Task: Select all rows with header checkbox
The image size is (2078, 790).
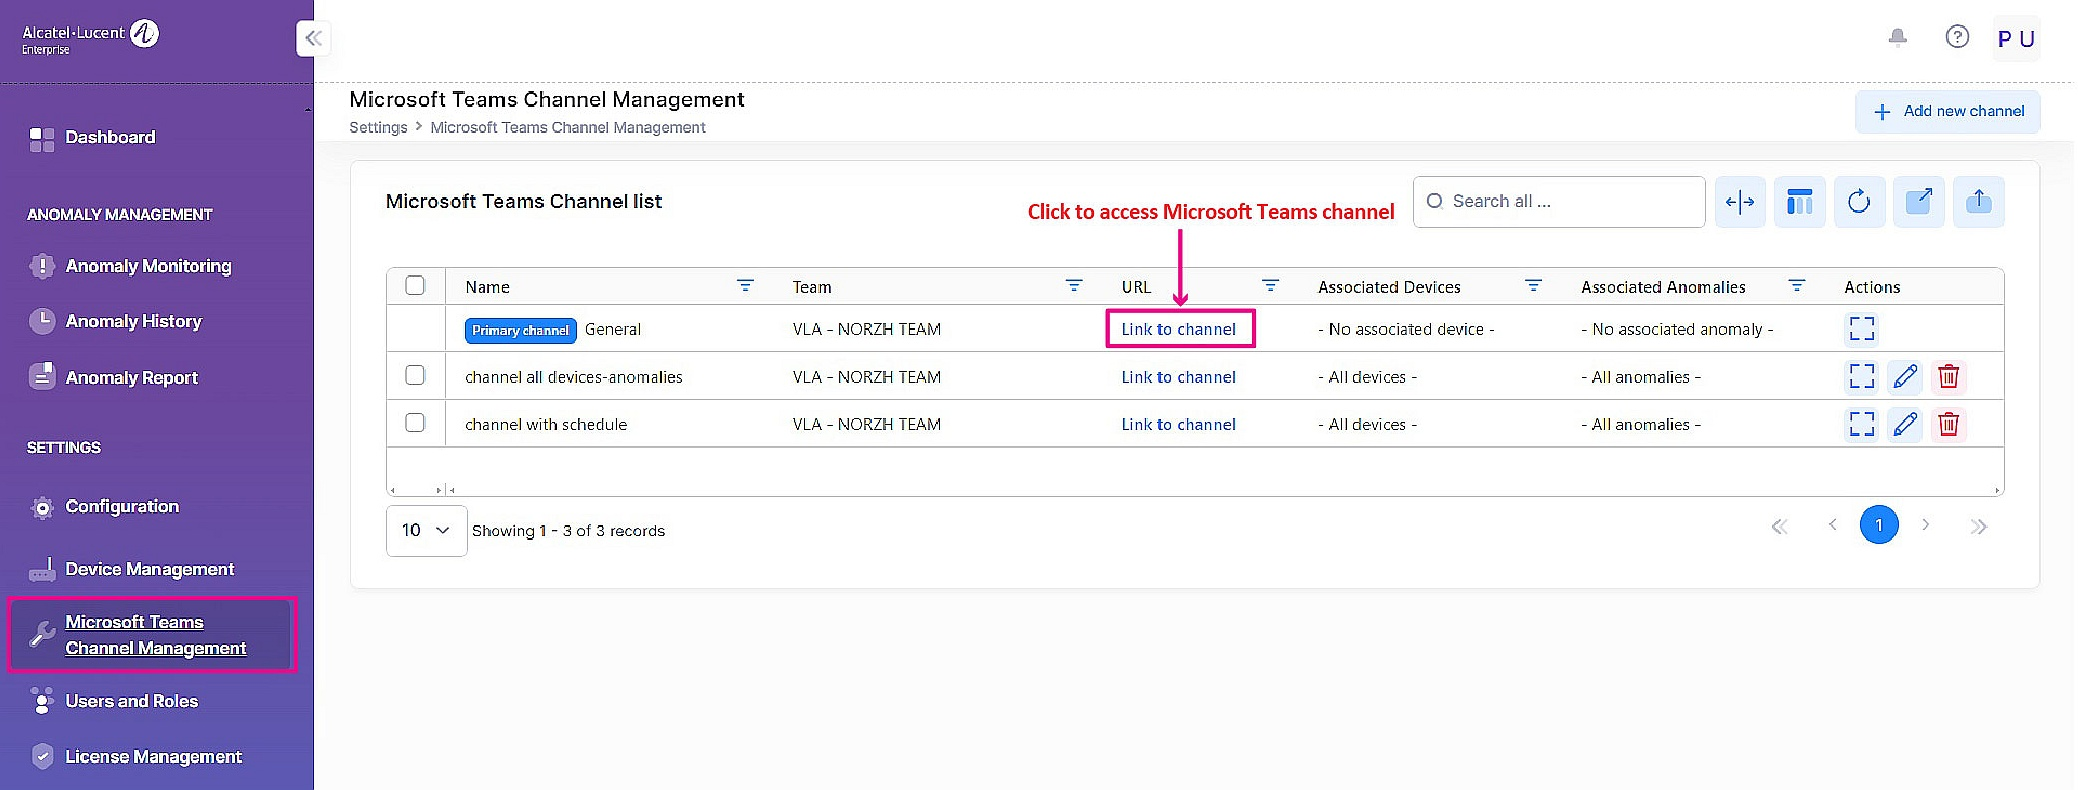Action: pyautogui.click(x=415, y=286)
